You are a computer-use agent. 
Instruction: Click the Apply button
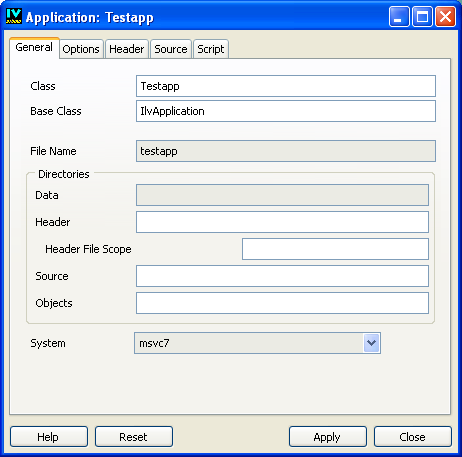click(x=328, y=436)
